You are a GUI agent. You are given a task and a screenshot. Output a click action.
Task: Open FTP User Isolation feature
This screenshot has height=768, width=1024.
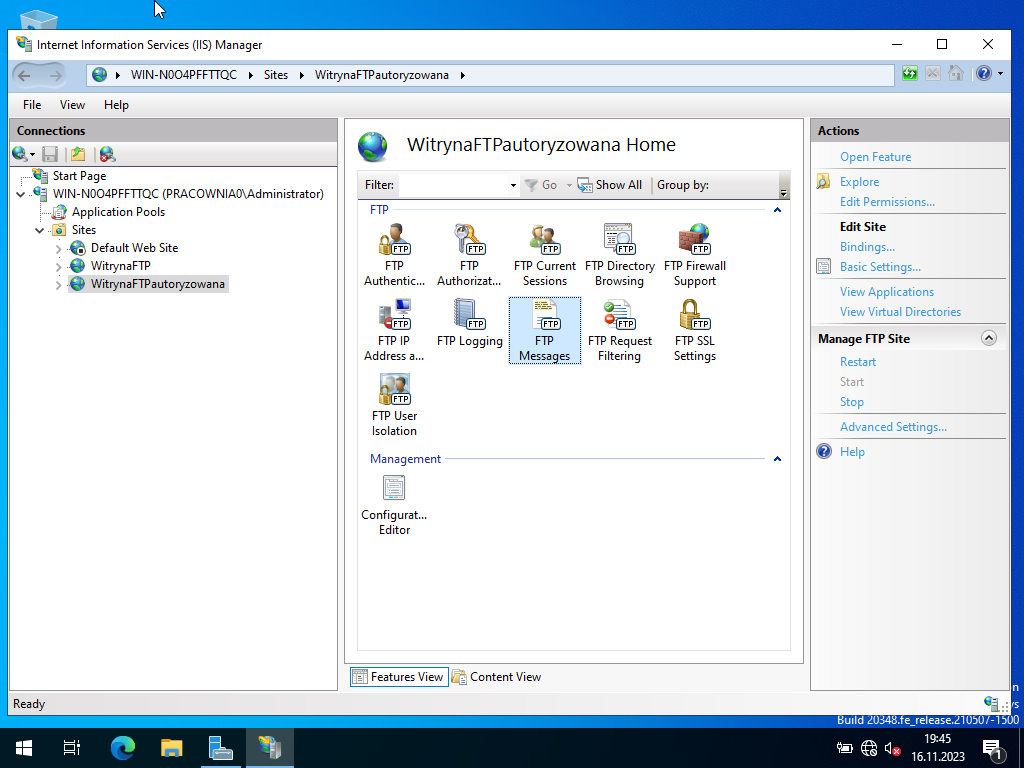tap(394, 405)
